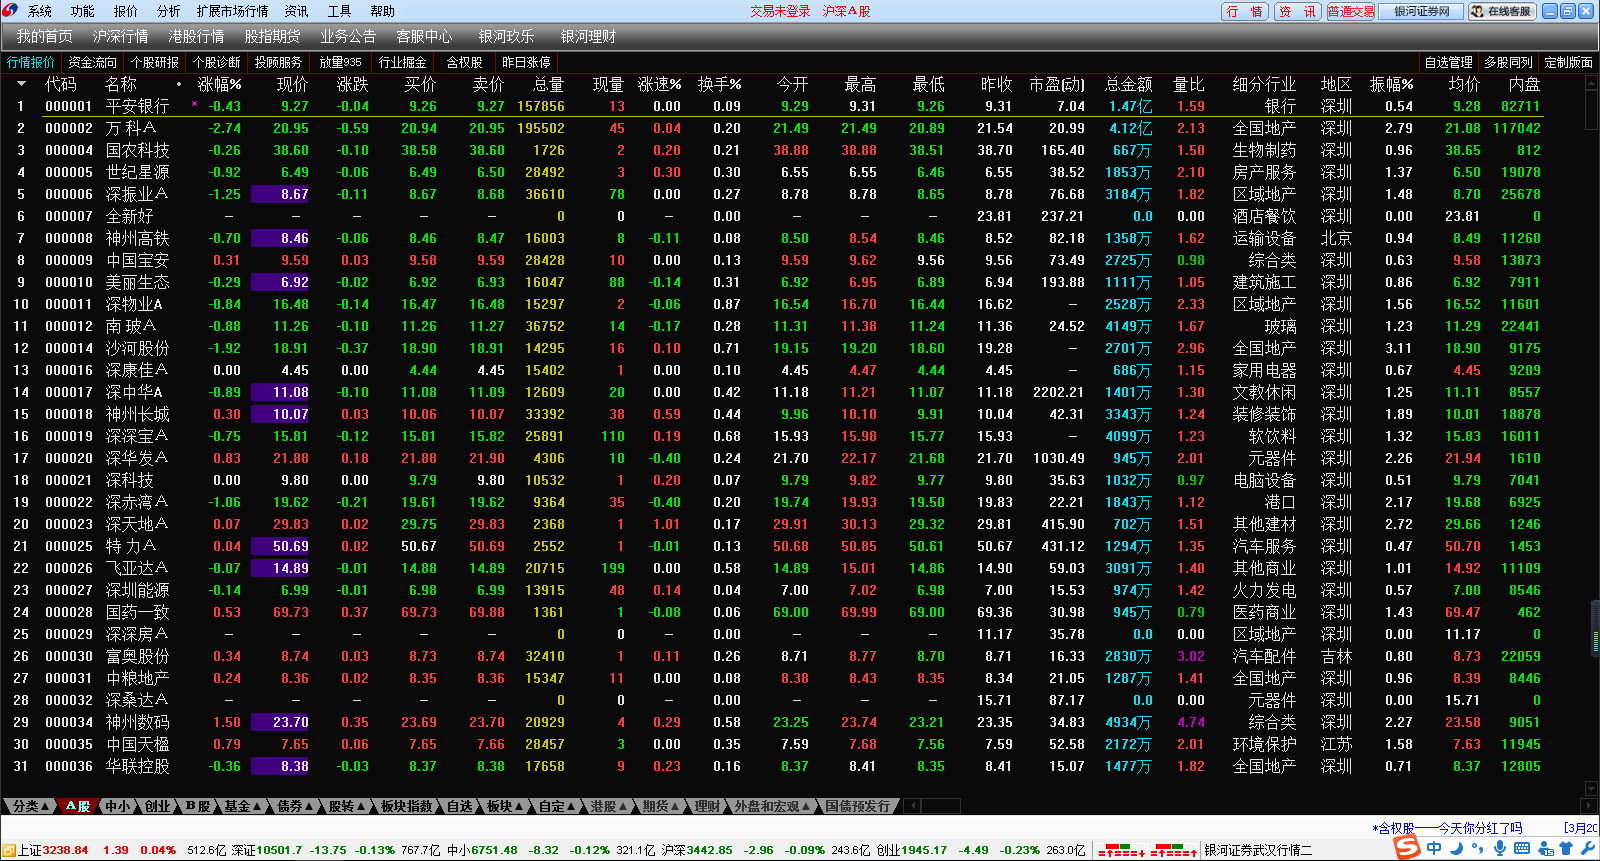Click the Sogou input method logo icon
Viewport: 1600px width, 861px height.
pos(1407,848)
